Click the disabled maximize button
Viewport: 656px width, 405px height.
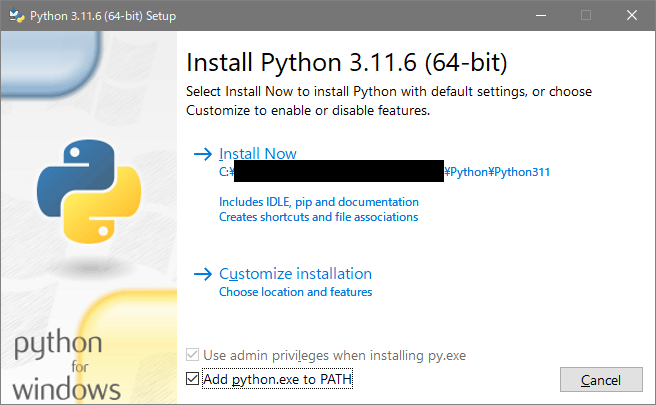(x=586, y=15)
